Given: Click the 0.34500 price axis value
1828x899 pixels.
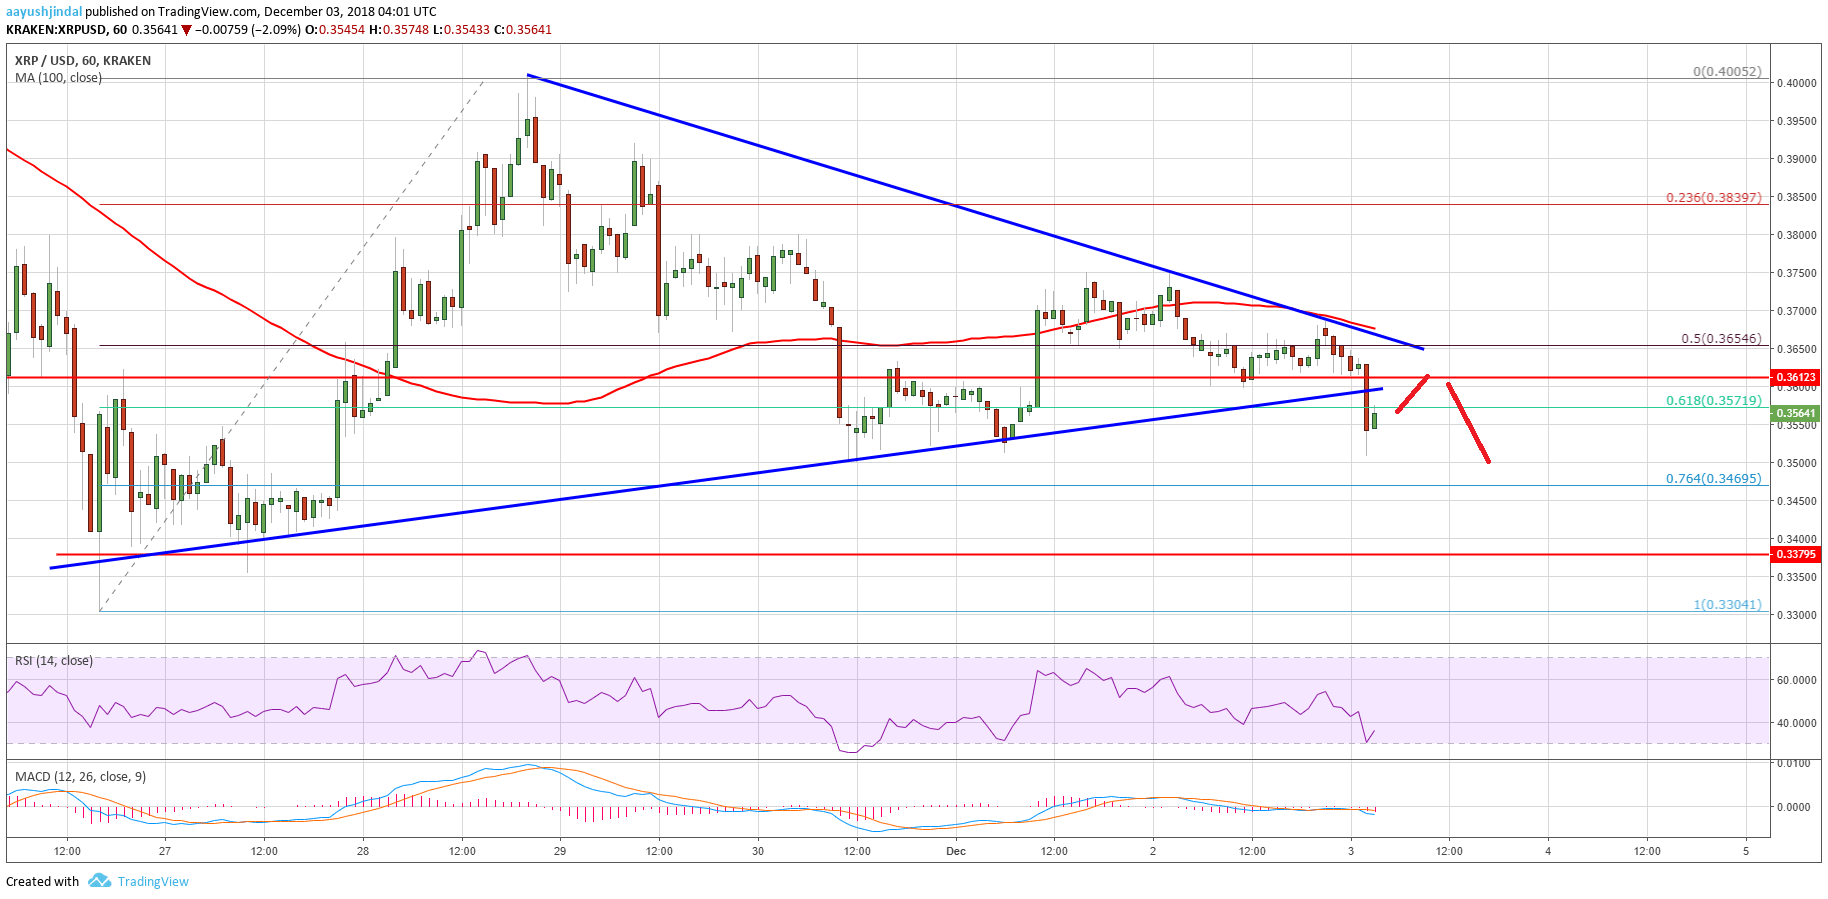Looking at the screenshot, I should coord(1795,501).
